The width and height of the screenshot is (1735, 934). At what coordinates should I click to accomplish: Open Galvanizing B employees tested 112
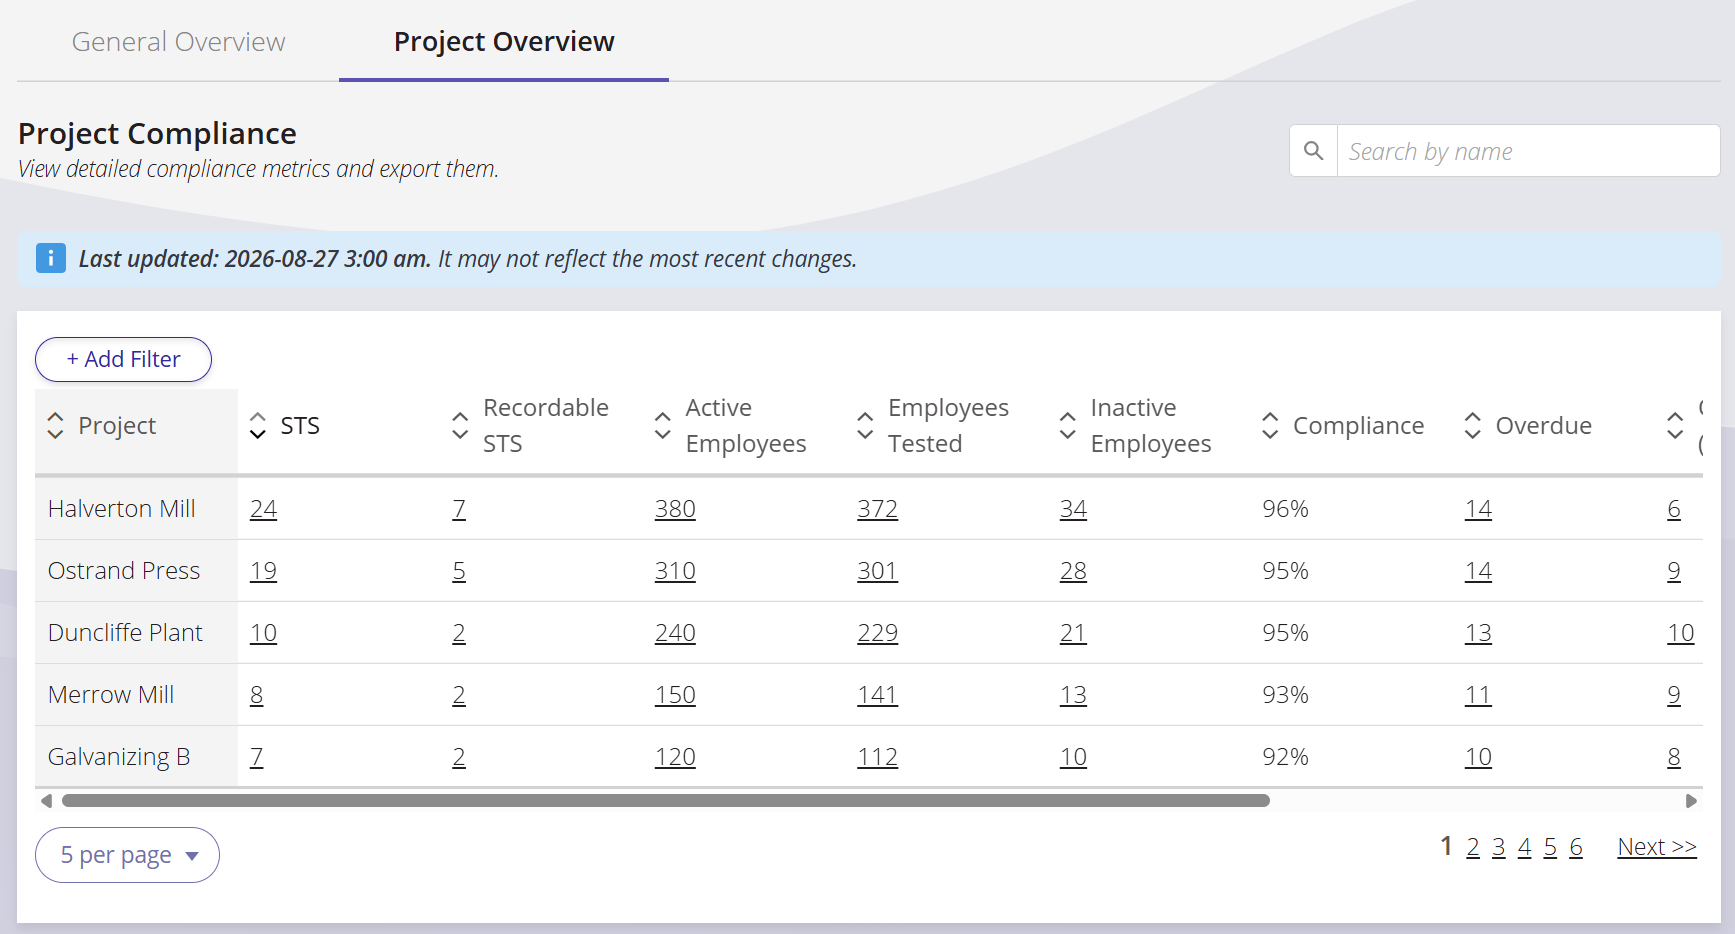877,757
